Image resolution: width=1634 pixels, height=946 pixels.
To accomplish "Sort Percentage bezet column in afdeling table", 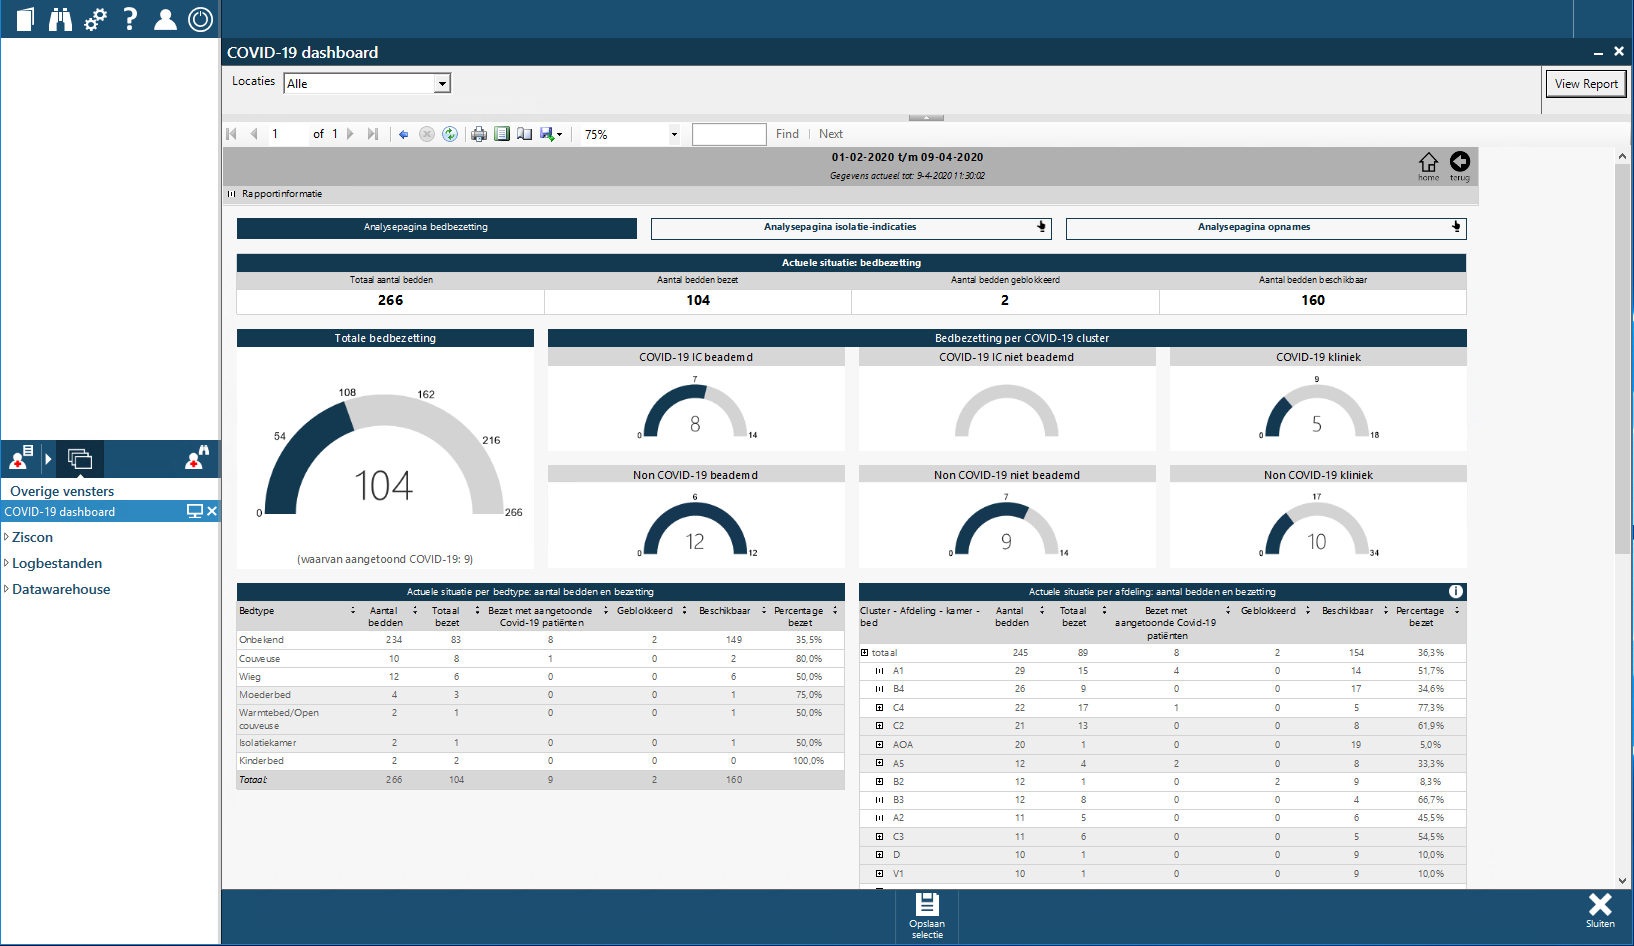I will click(1457, 611).
